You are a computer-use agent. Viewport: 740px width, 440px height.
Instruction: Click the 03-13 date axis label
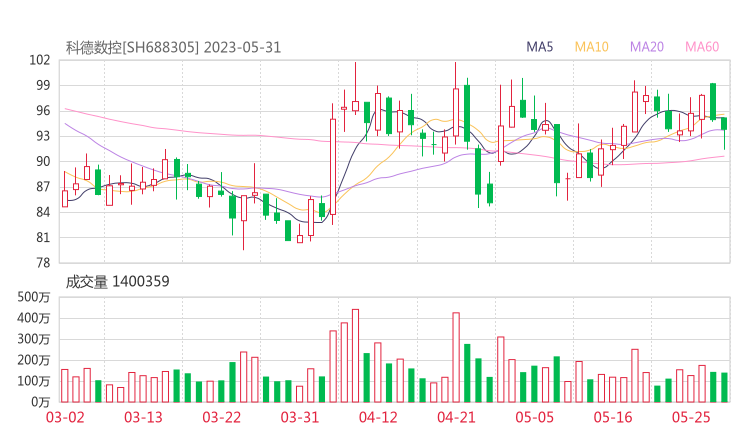(143, 417)
